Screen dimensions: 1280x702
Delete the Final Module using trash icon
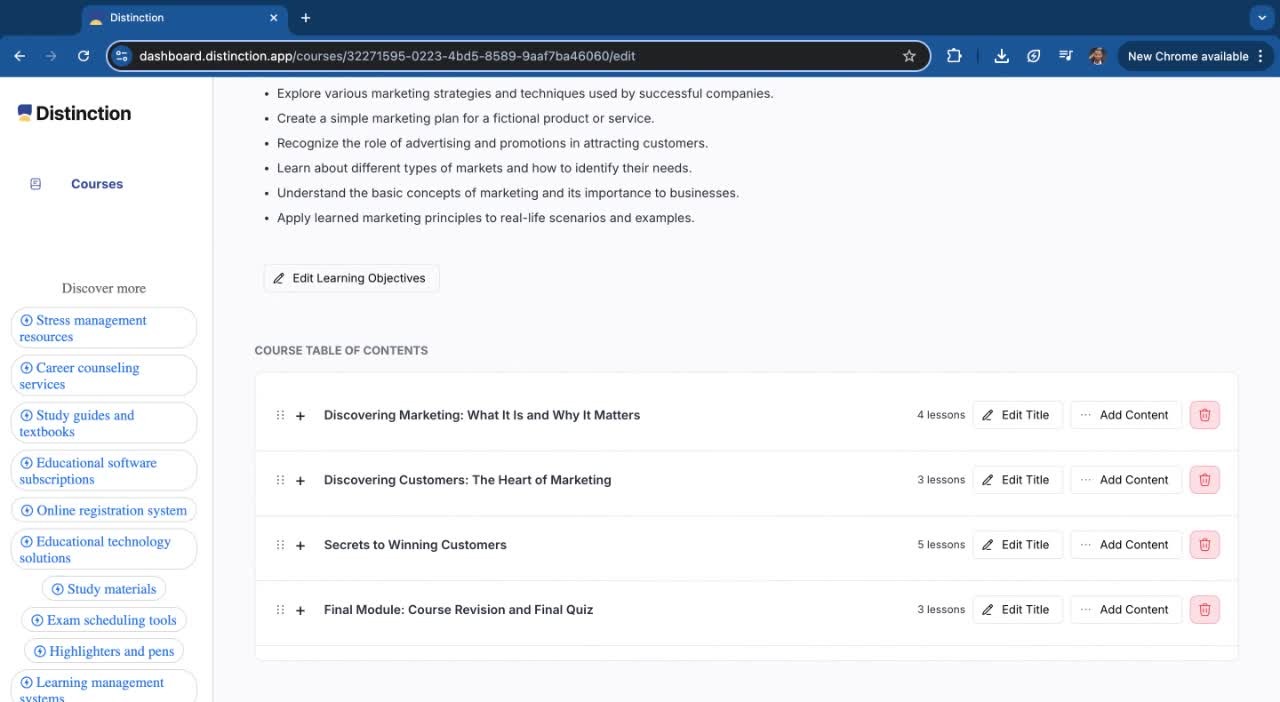click(1204, 610)
